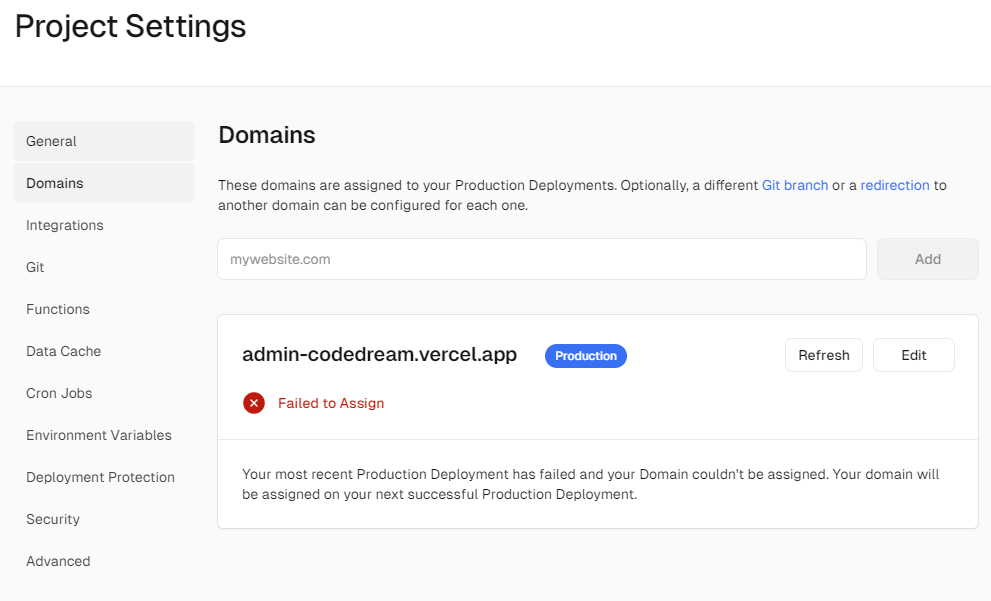This screenshot has height=601, width=991.
Task: Click the Failed to Assign status text
Action: pos(331,403)
